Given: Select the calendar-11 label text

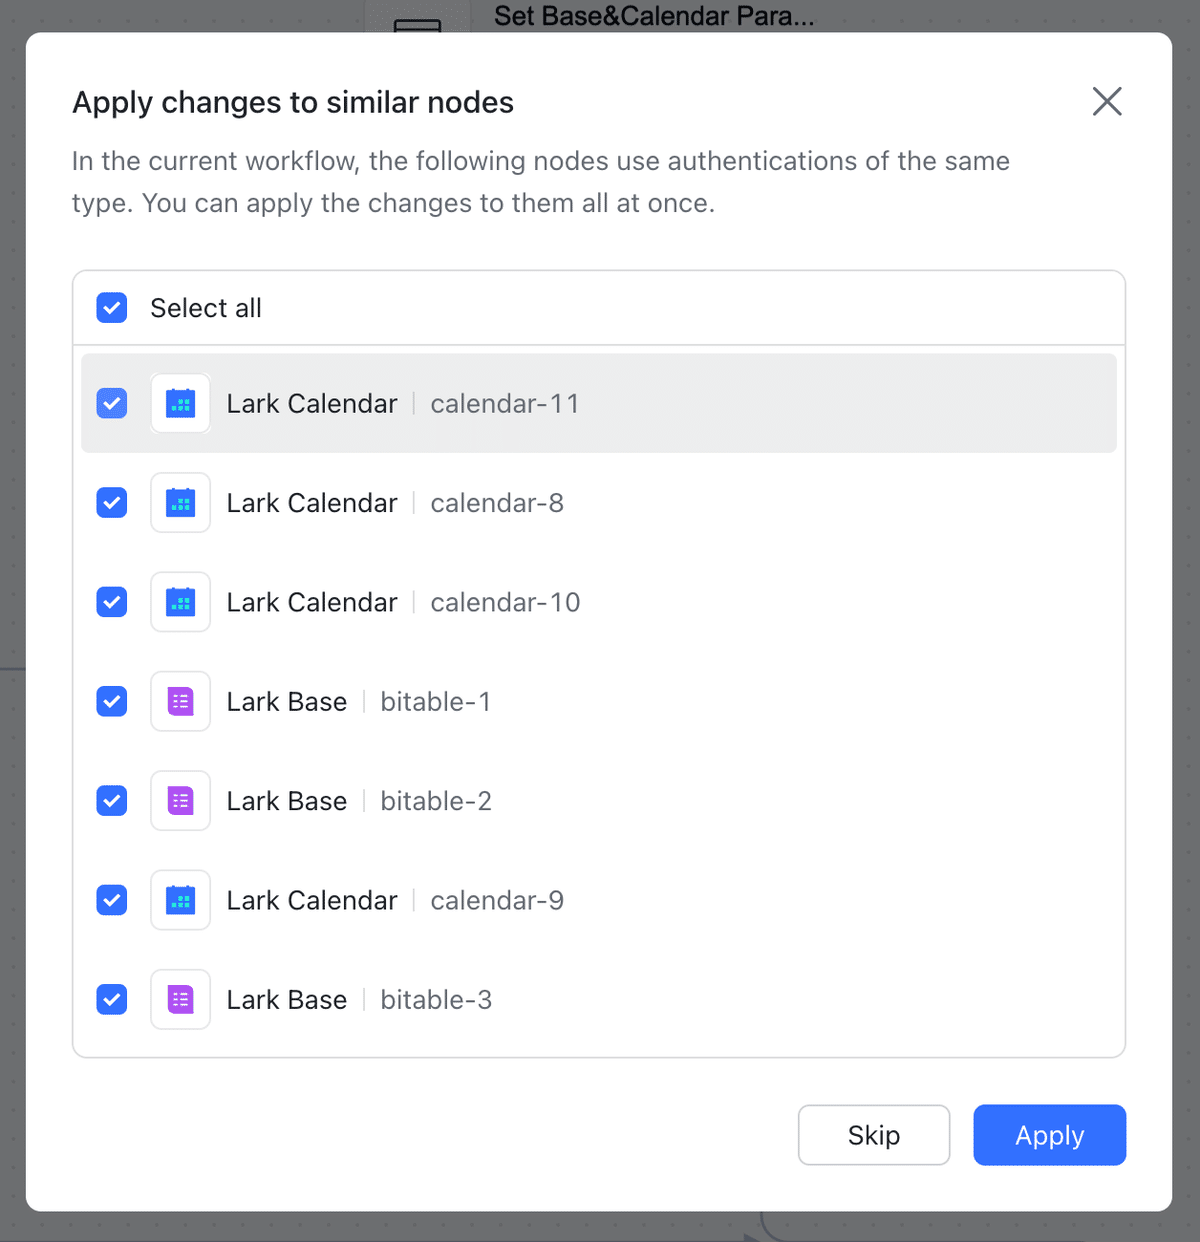Looking at the screenshot, I should [505, 404].
